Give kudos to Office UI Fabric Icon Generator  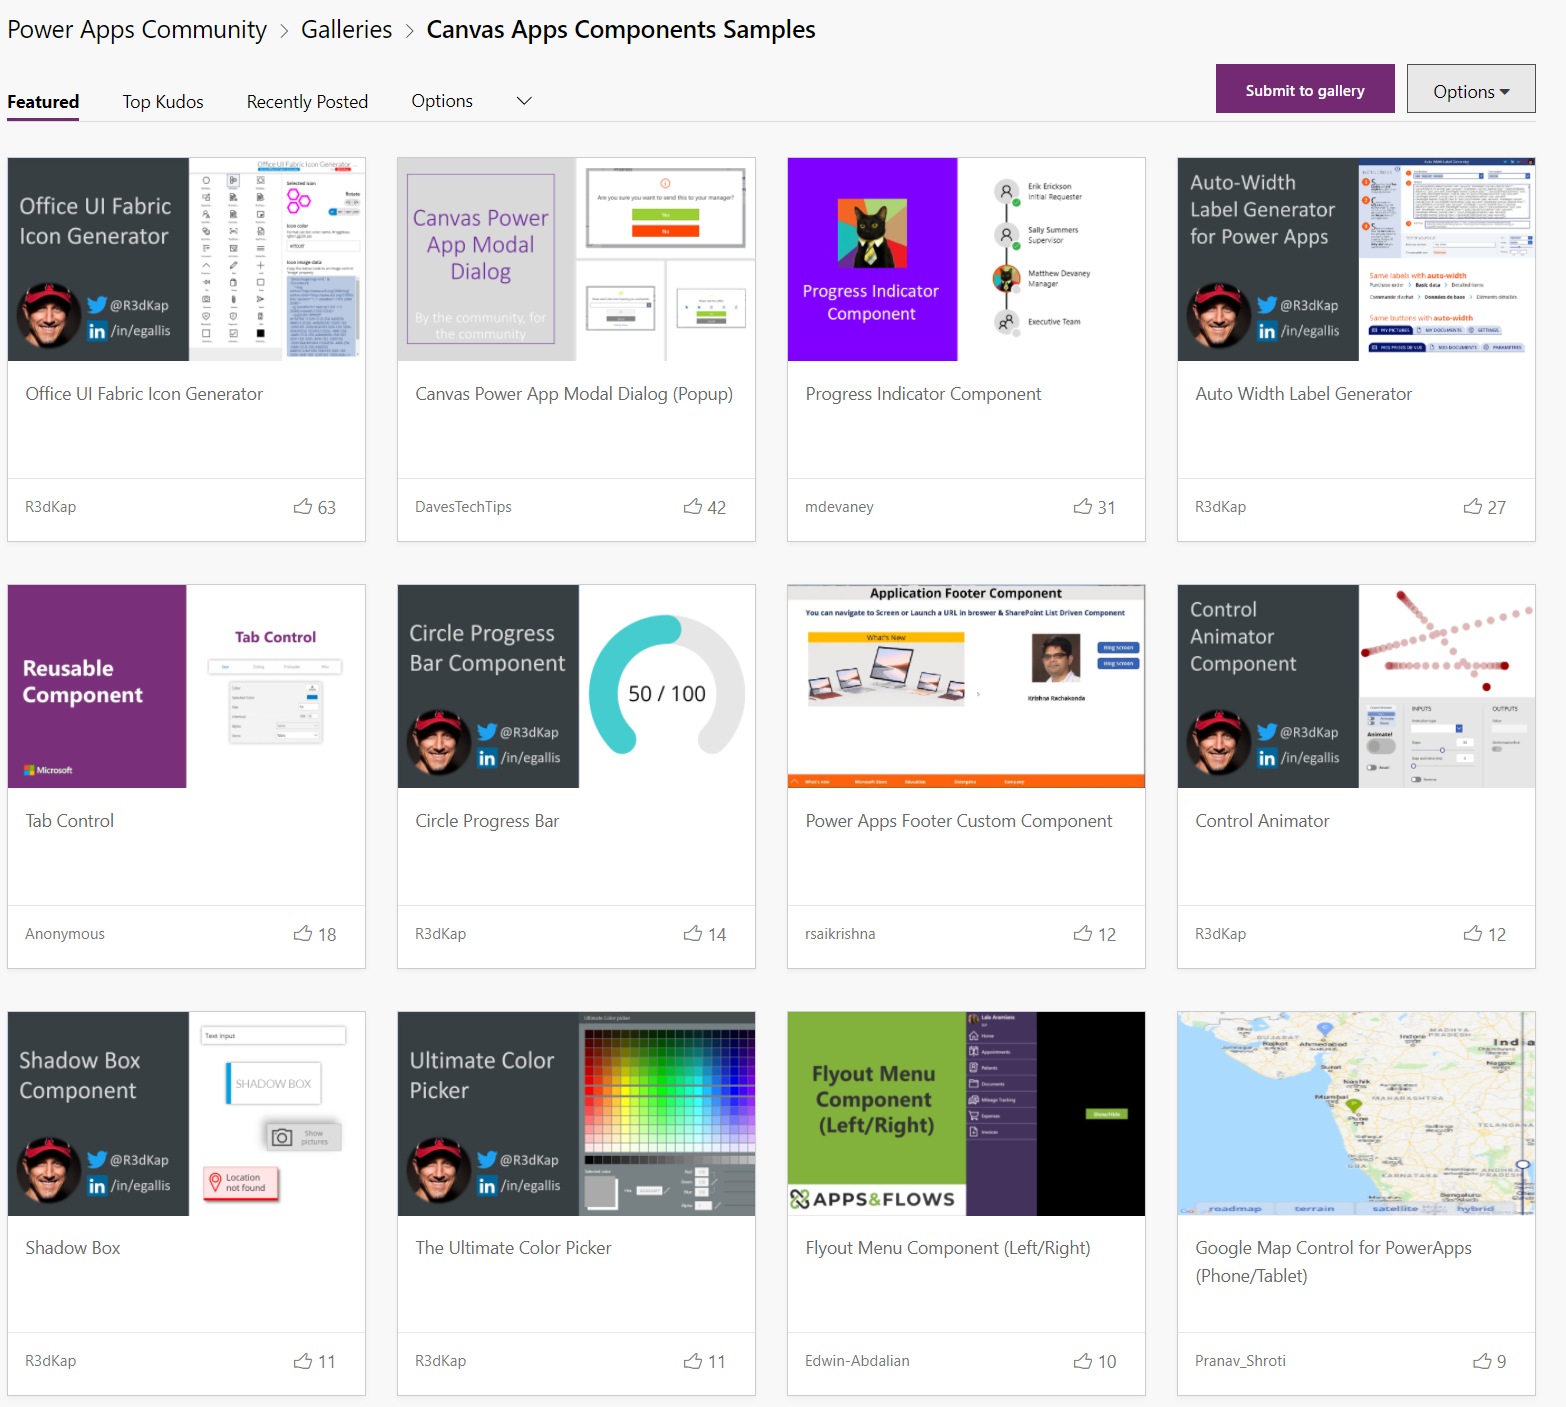tap(303, 506)
